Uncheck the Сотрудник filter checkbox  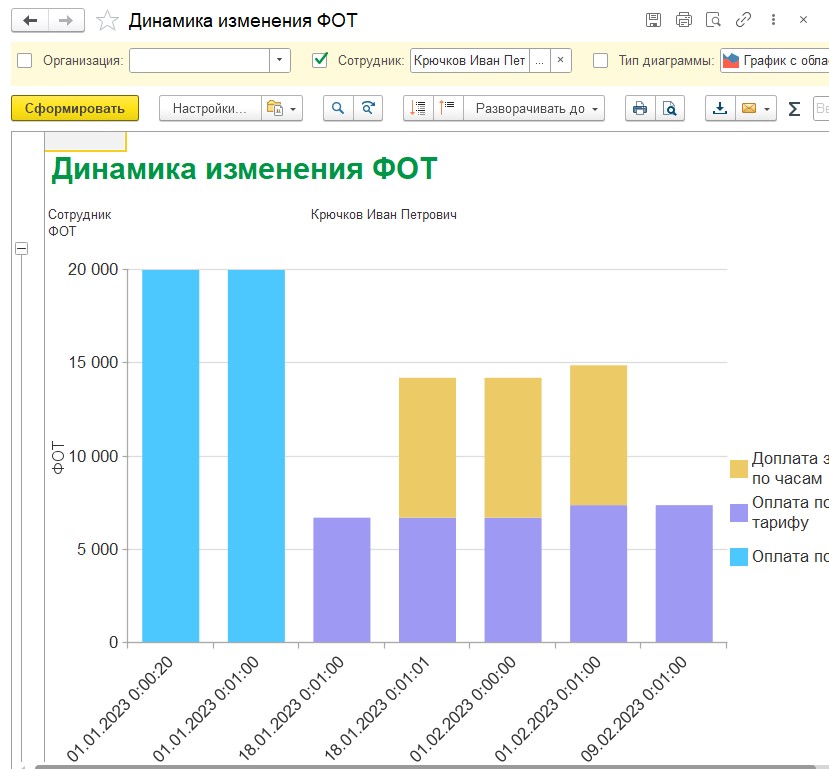pyautogui.click(x=320, y=60)
